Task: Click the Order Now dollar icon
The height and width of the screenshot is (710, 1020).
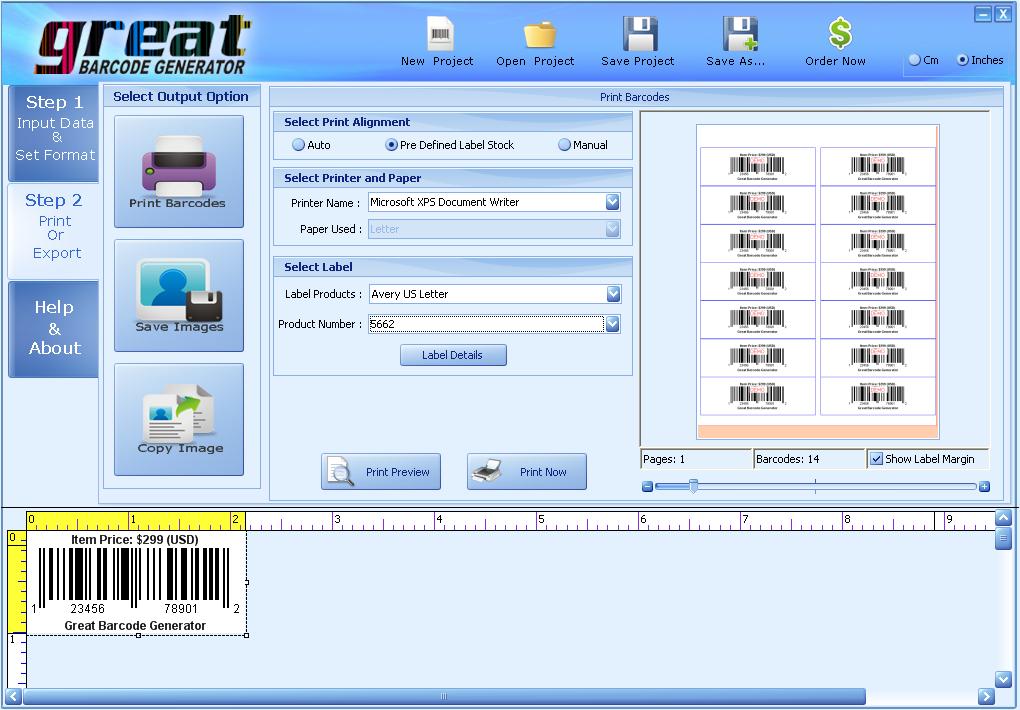Action: (x=838, y=35)
